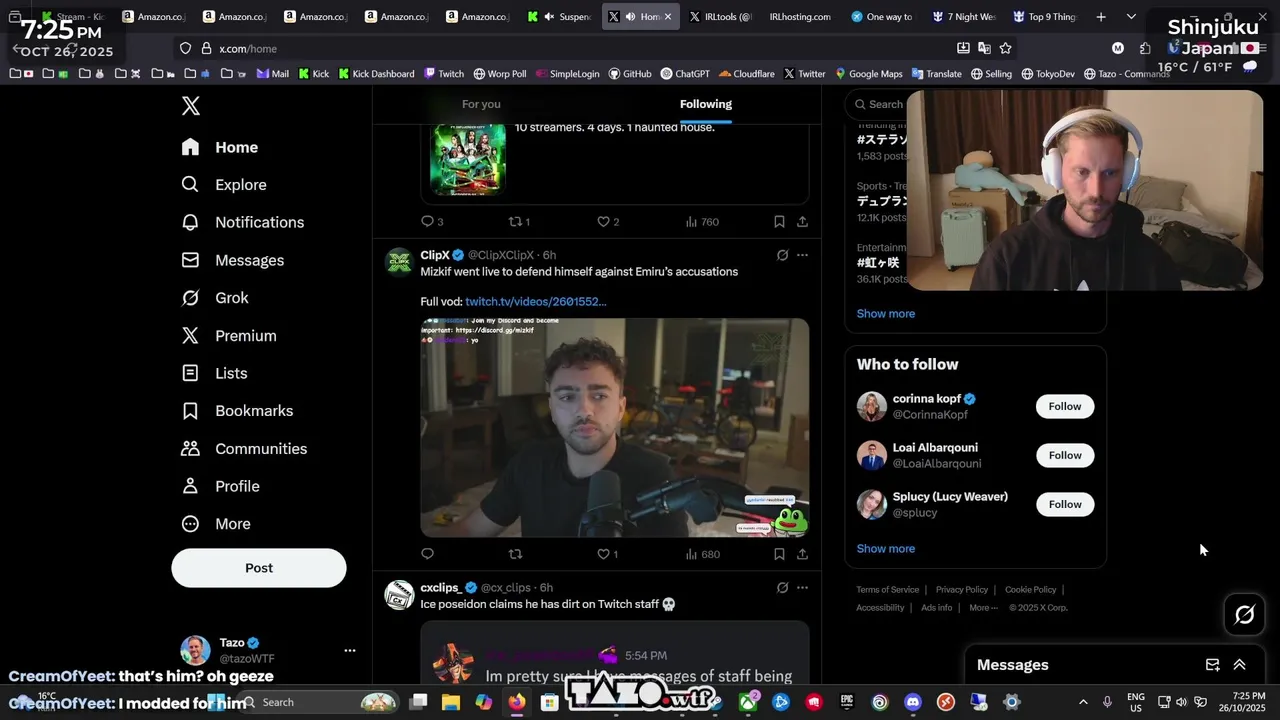Open Bookmarks in X sidebar

tap(238, 411)
